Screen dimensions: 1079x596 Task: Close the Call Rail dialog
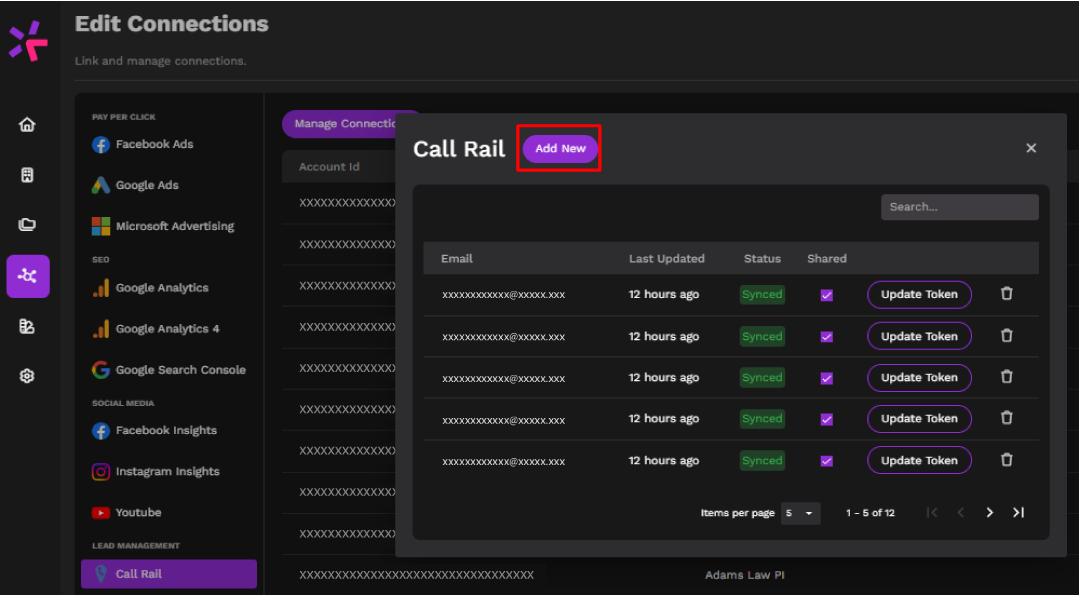coord(1031,148)
